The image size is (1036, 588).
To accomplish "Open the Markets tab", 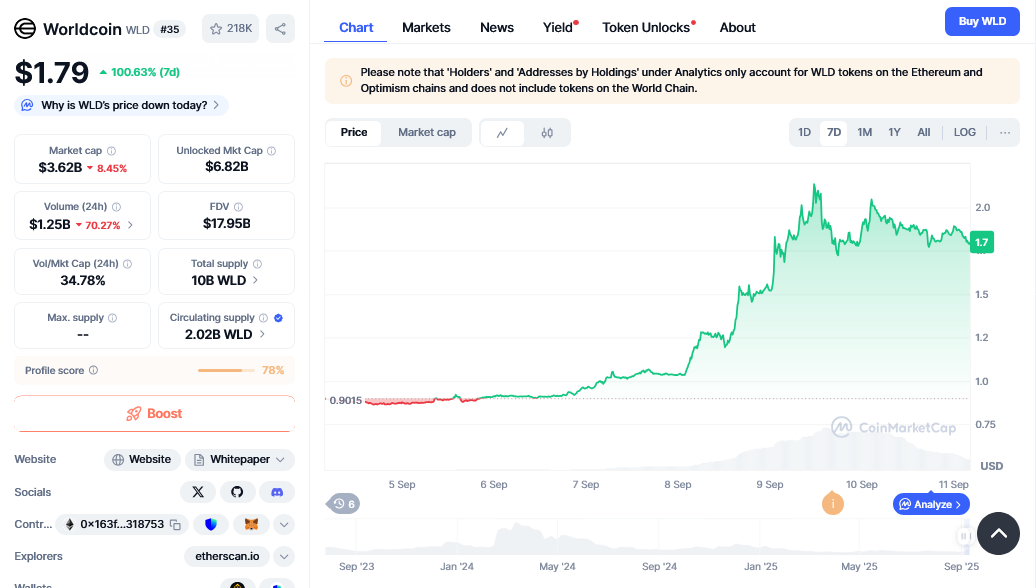I will pyautogui.click(x=426, y=28).
